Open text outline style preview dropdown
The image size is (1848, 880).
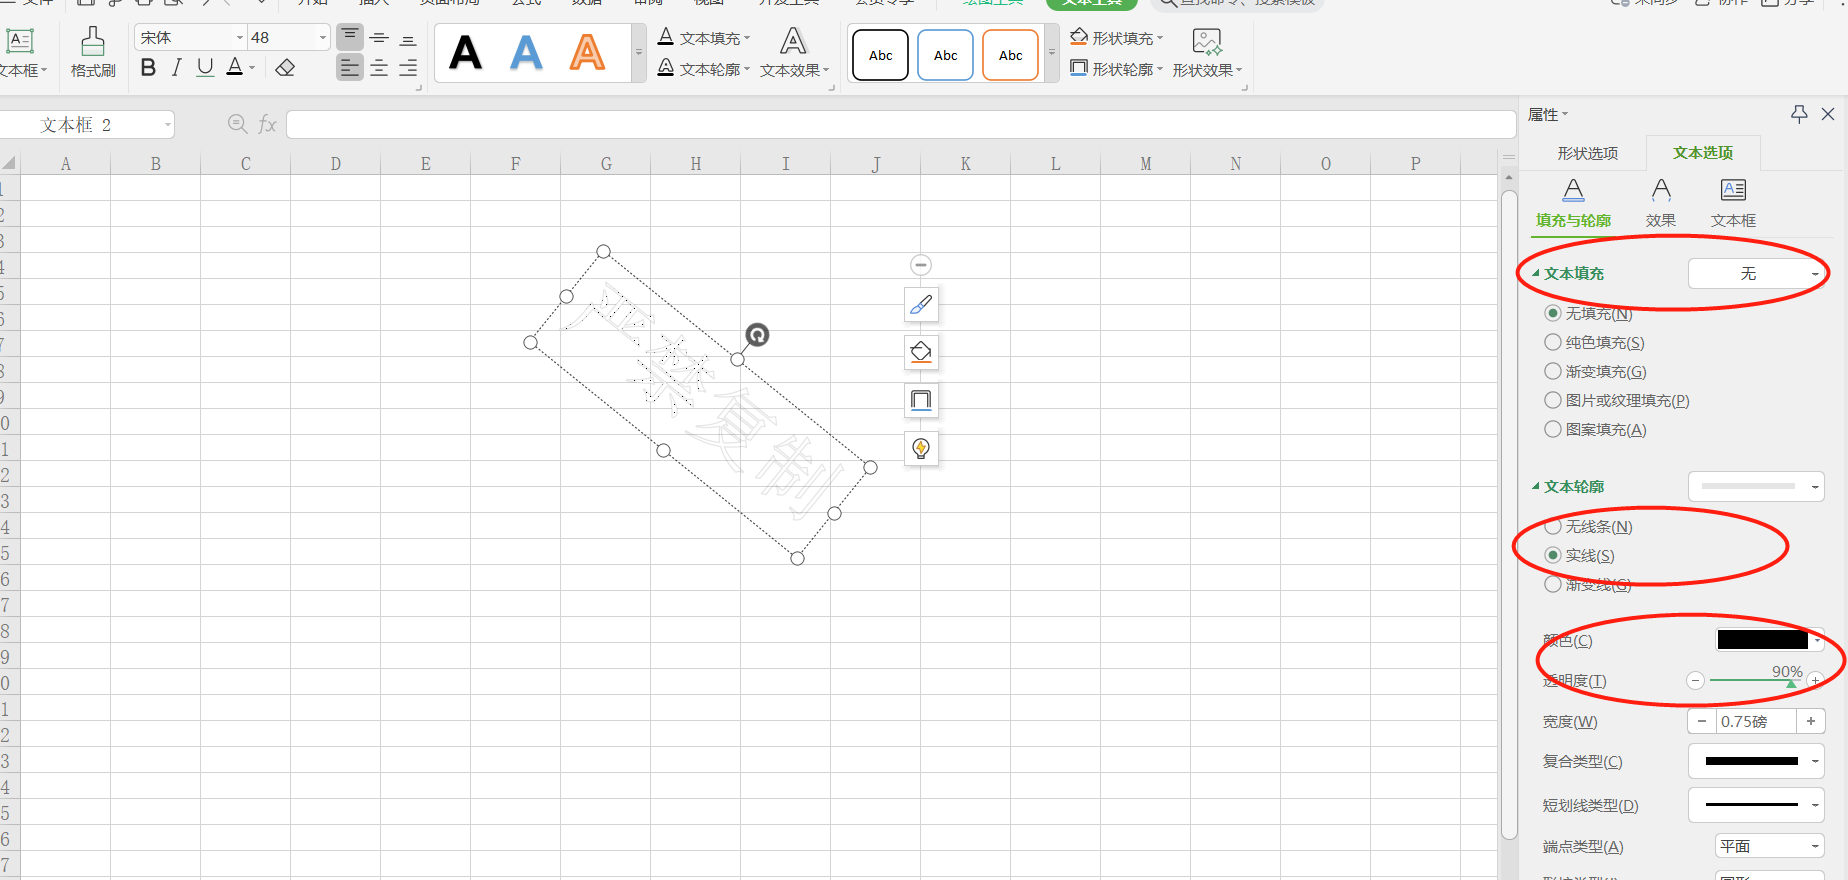[1756, 486]
